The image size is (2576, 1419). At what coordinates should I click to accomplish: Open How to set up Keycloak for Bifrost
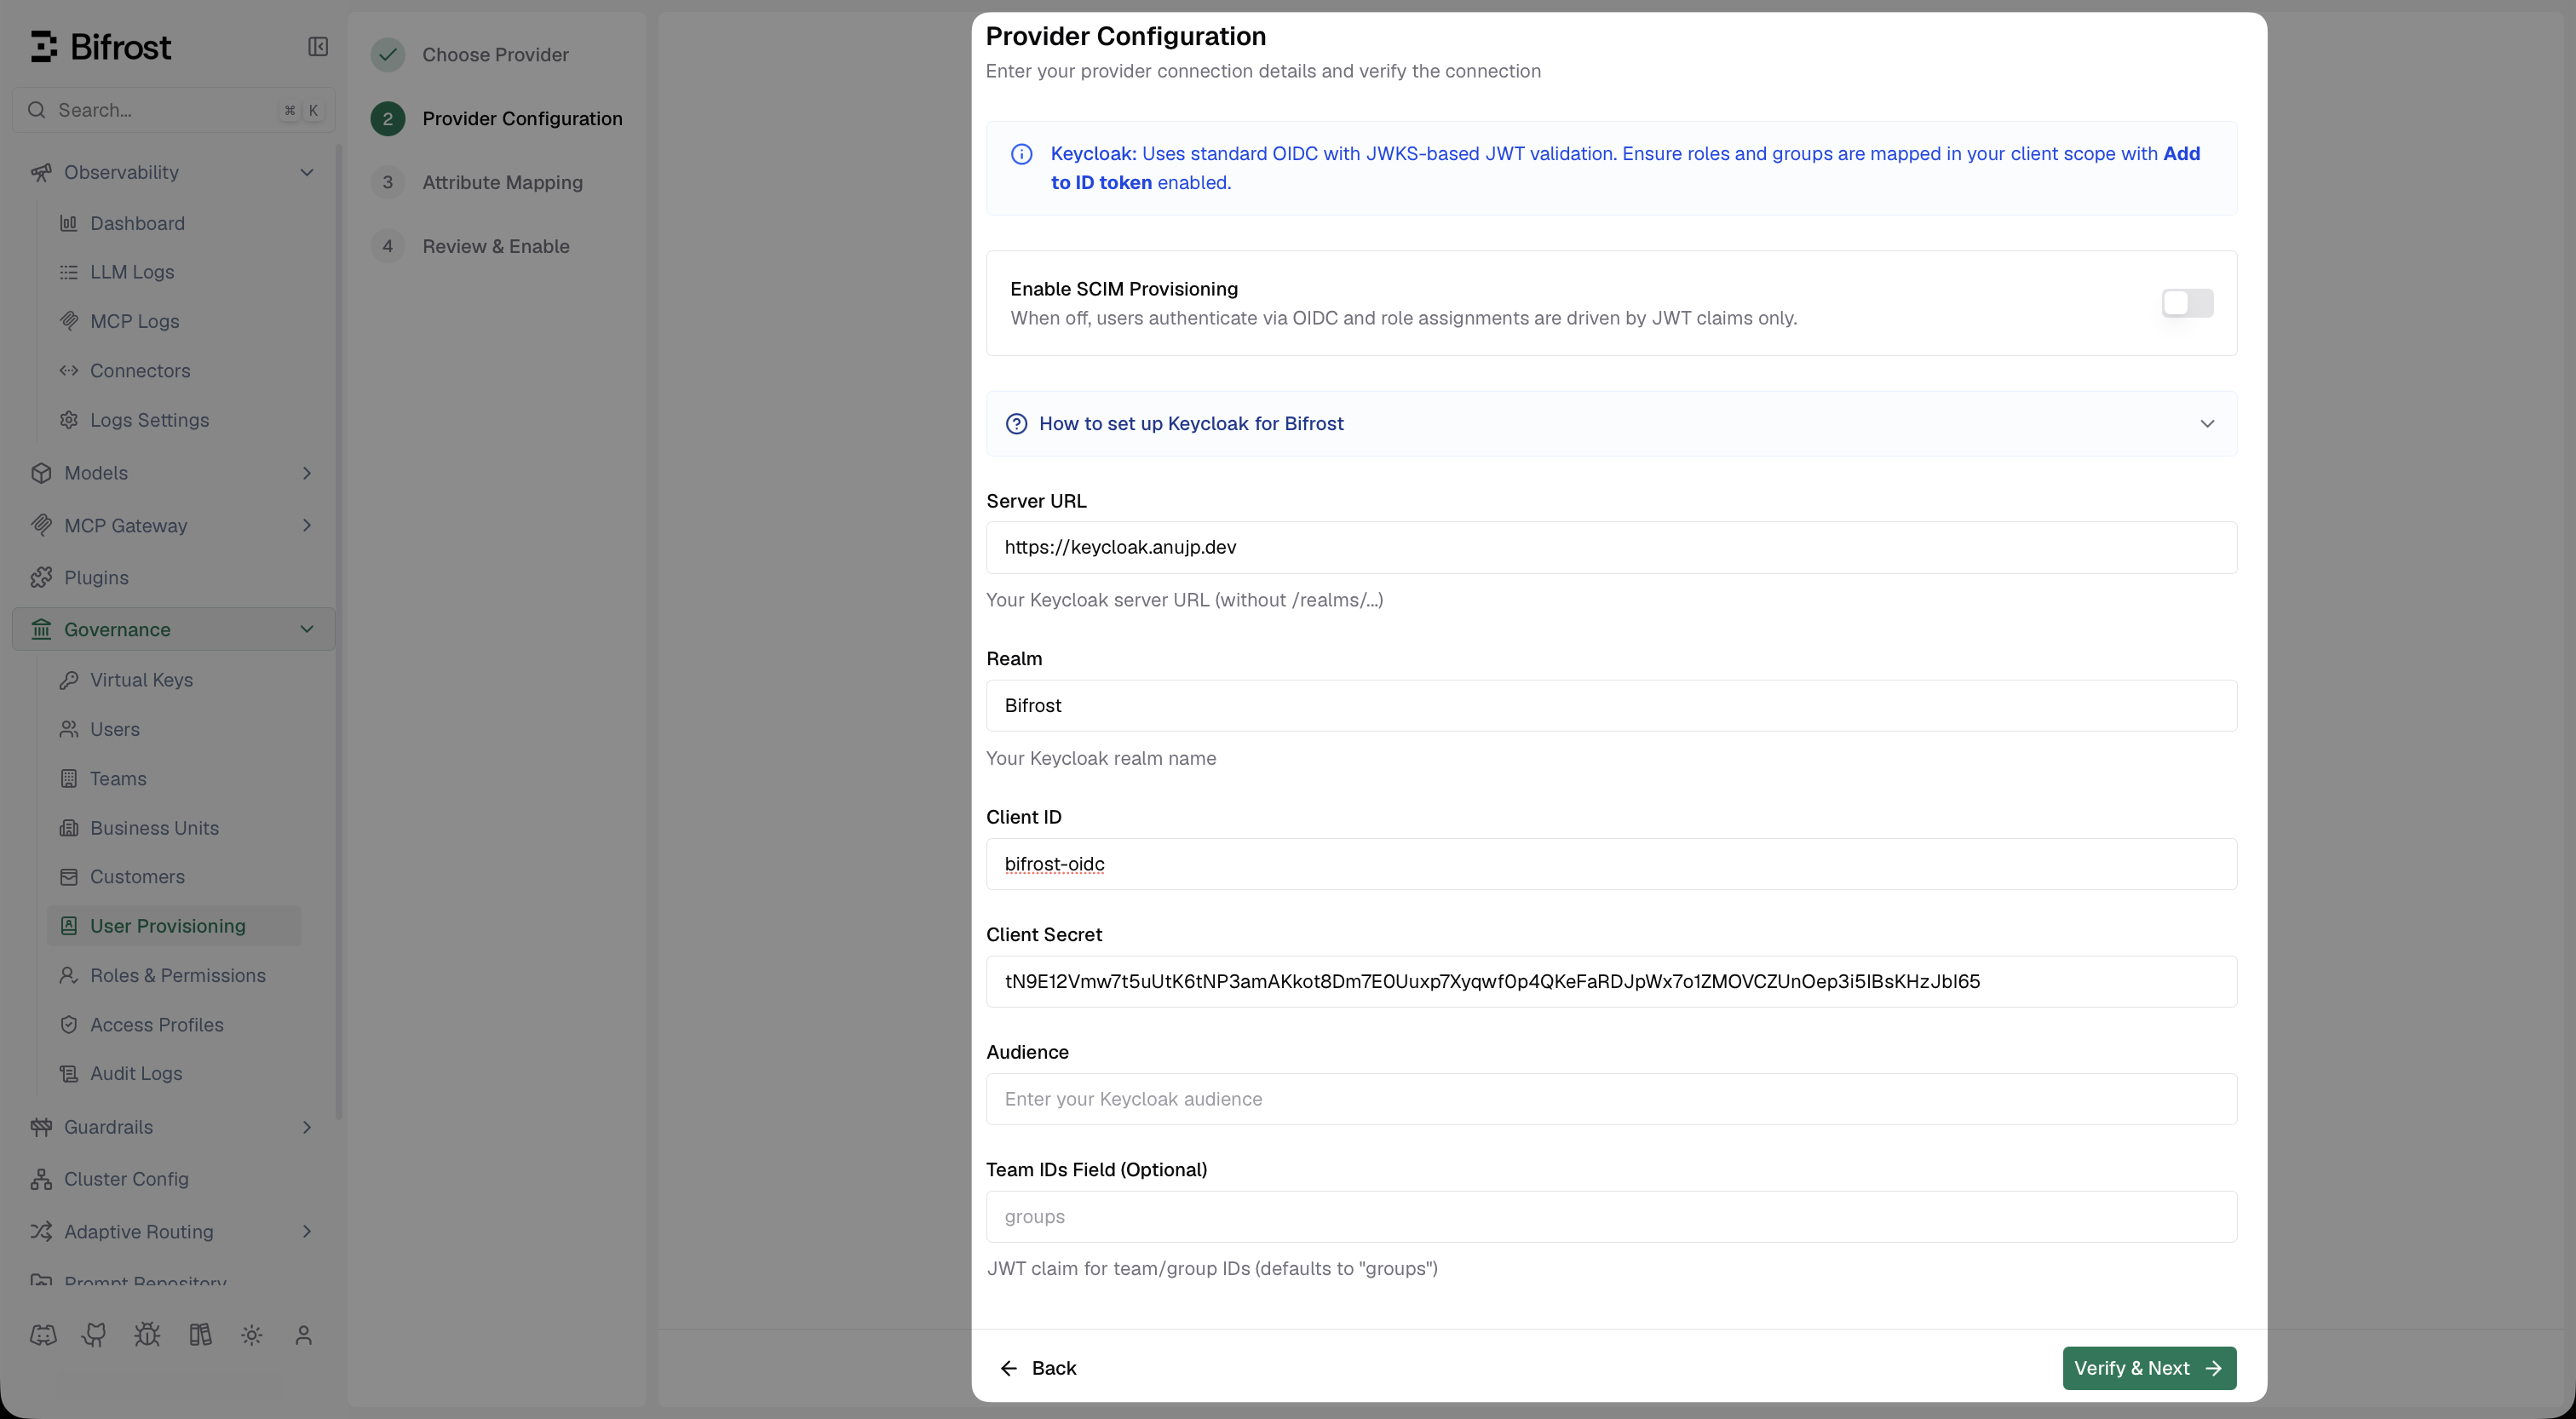[x=1611, y=424]
